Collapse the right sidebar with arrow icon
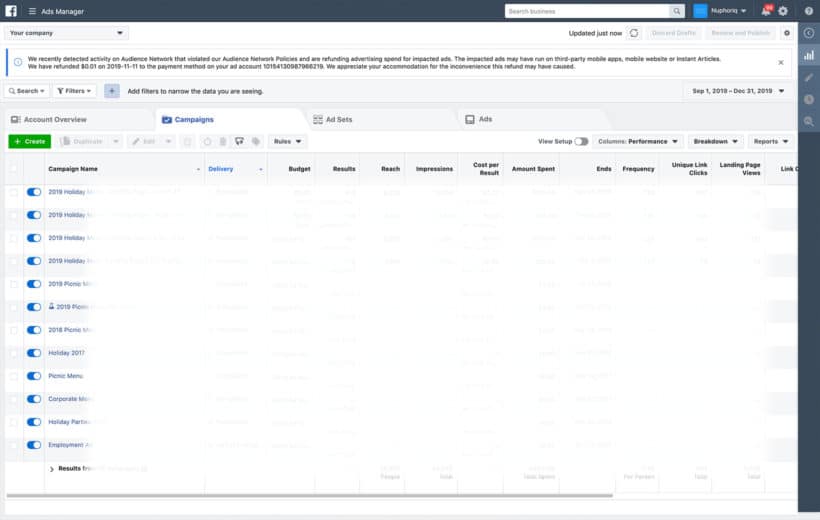Image resolution: width=820 pixels, height=520 pixels. 809,33
